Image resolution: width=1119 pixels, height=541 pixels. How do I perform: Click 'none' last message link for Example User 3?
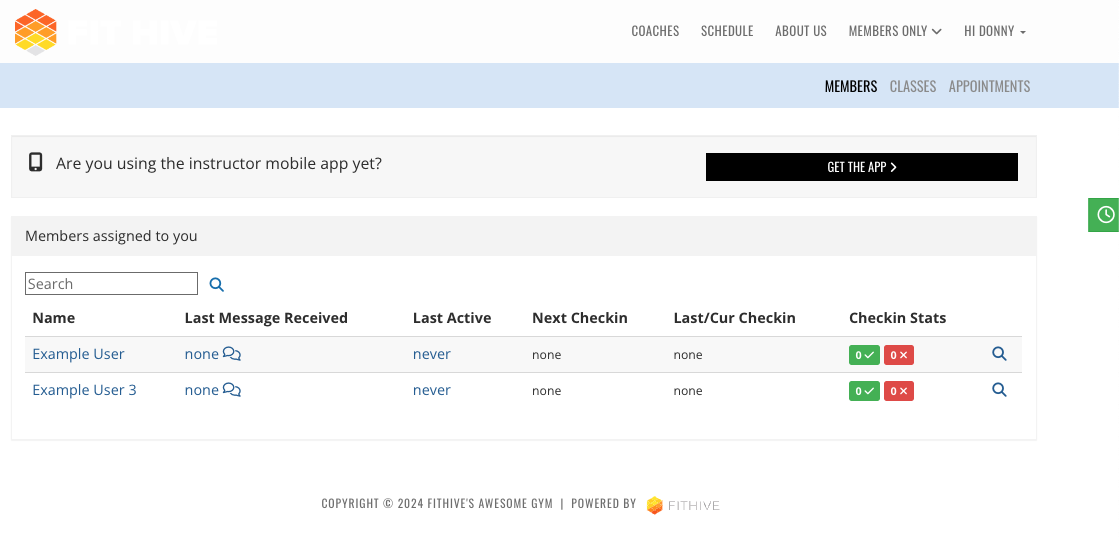201,390
